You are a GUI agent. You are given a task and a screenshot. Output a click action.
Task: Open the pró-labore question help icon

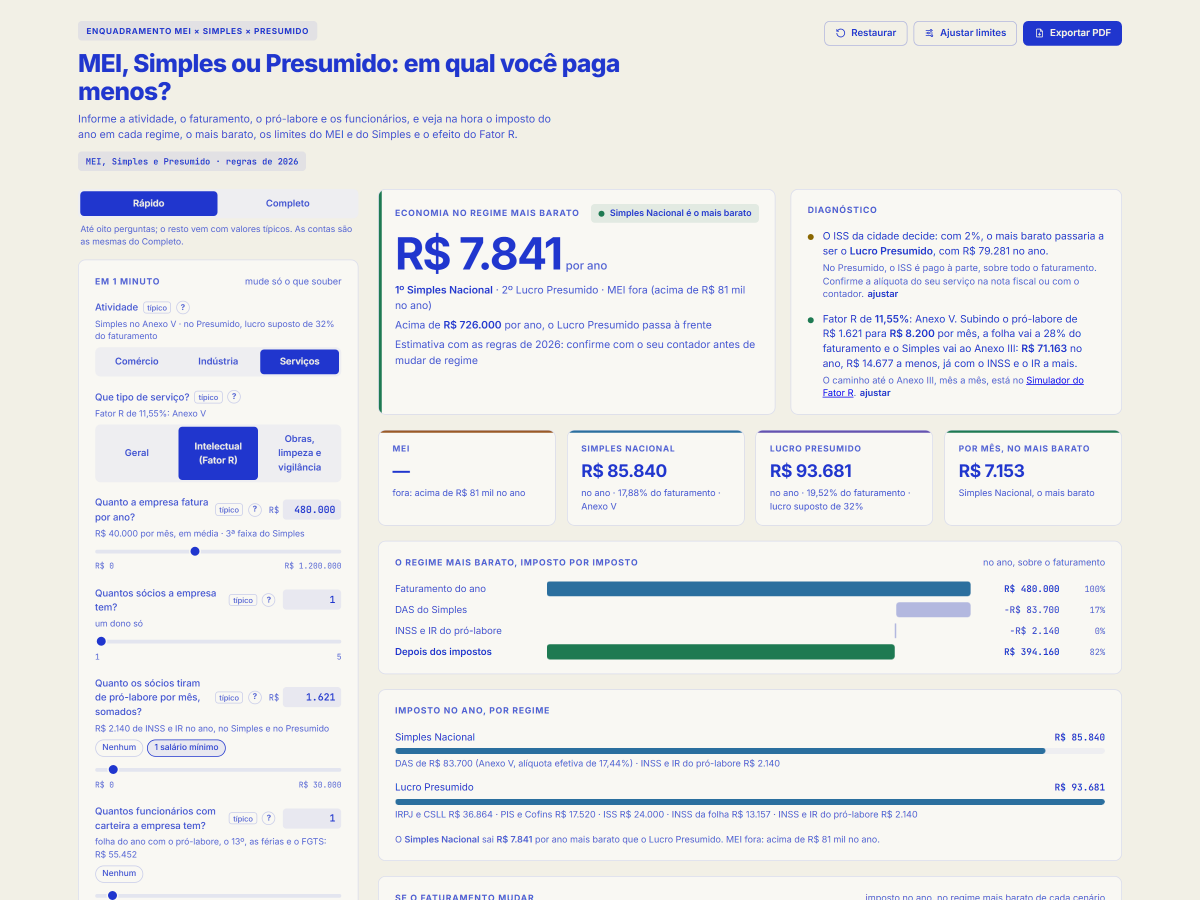[x=255, y=697]
